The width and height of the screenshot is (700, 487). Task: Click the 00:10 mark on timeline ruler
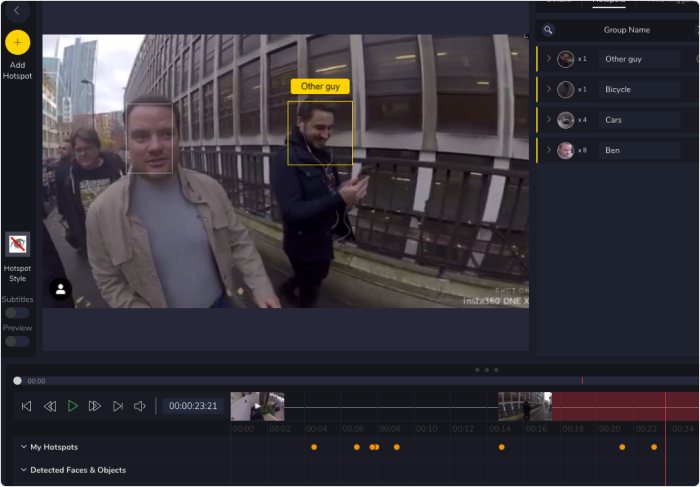pyautogui.click(x=426, y=429)
